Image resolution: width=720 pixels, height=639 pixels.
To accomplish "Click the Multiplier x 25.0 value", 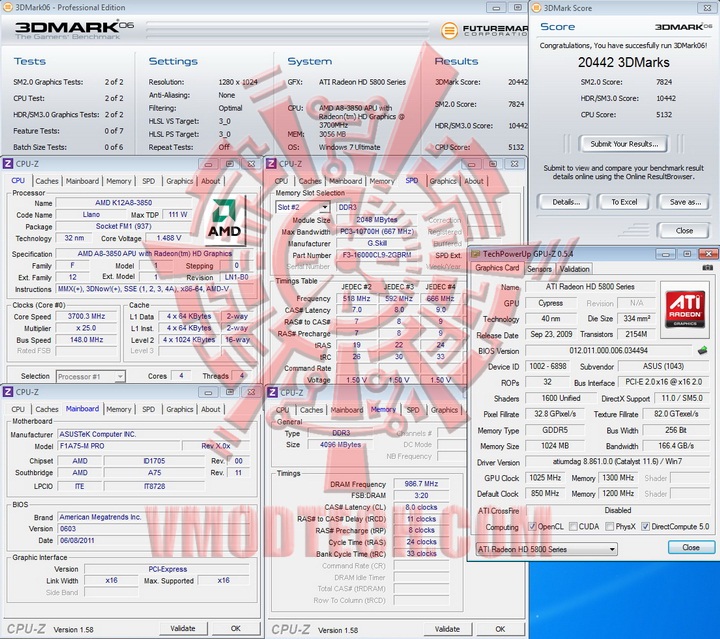I will pyautogui.click(x=86, y=328).
